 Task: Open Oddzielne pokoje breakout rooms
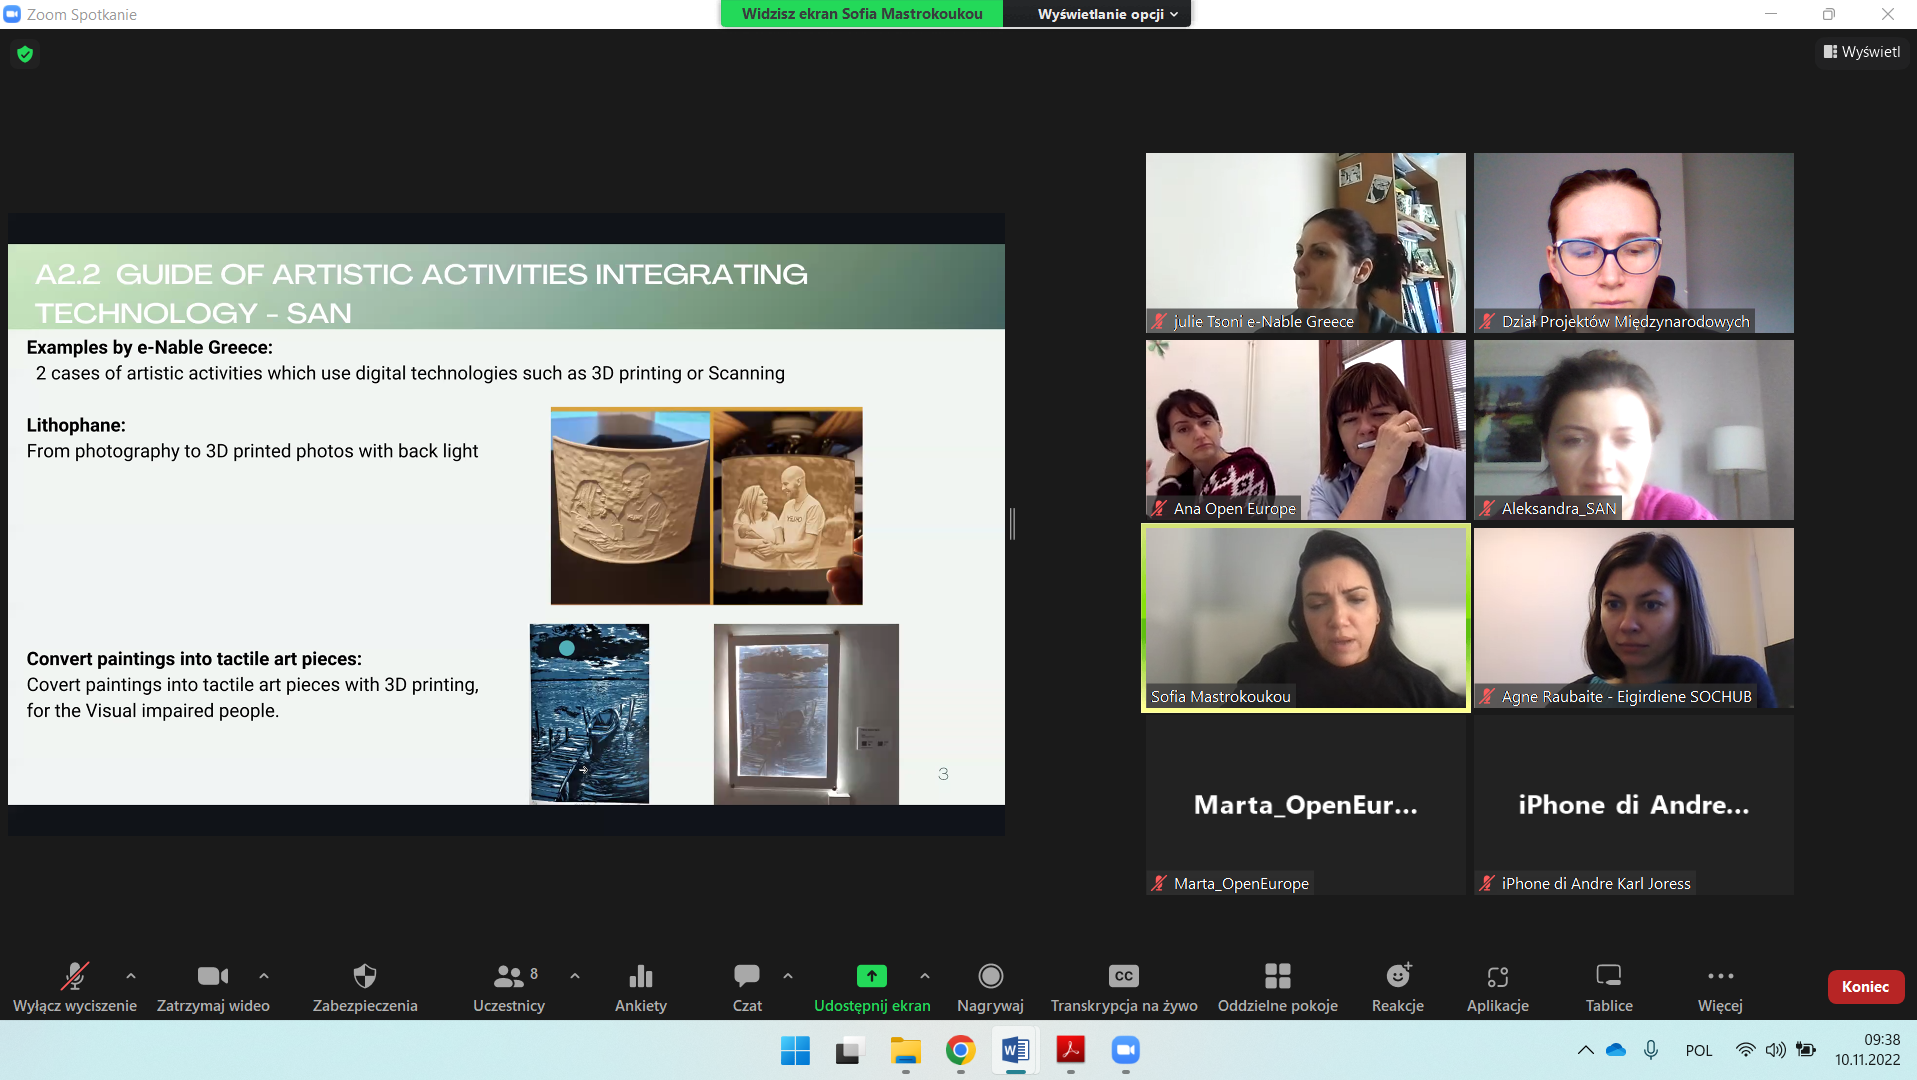1277,986
